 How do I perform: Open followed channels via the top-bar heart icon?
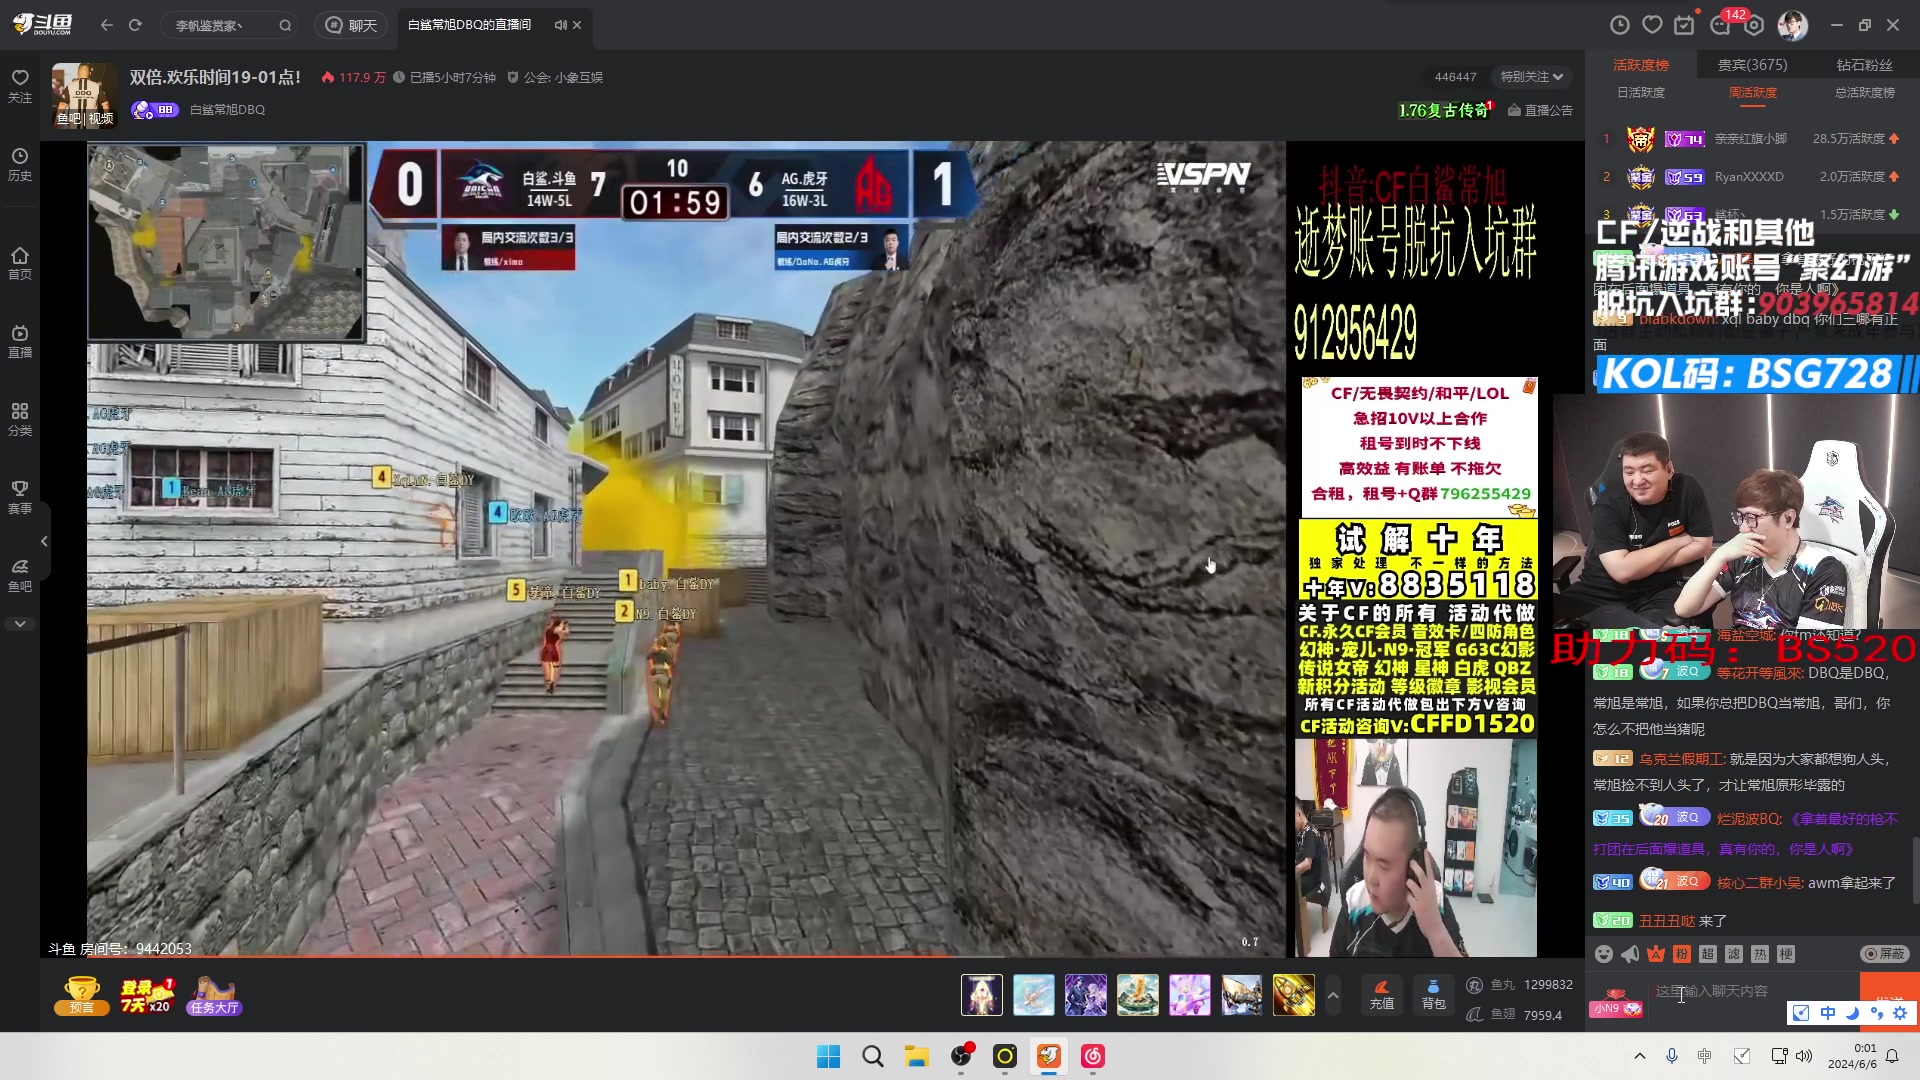pyautogui.click(x=1652, y=25)
